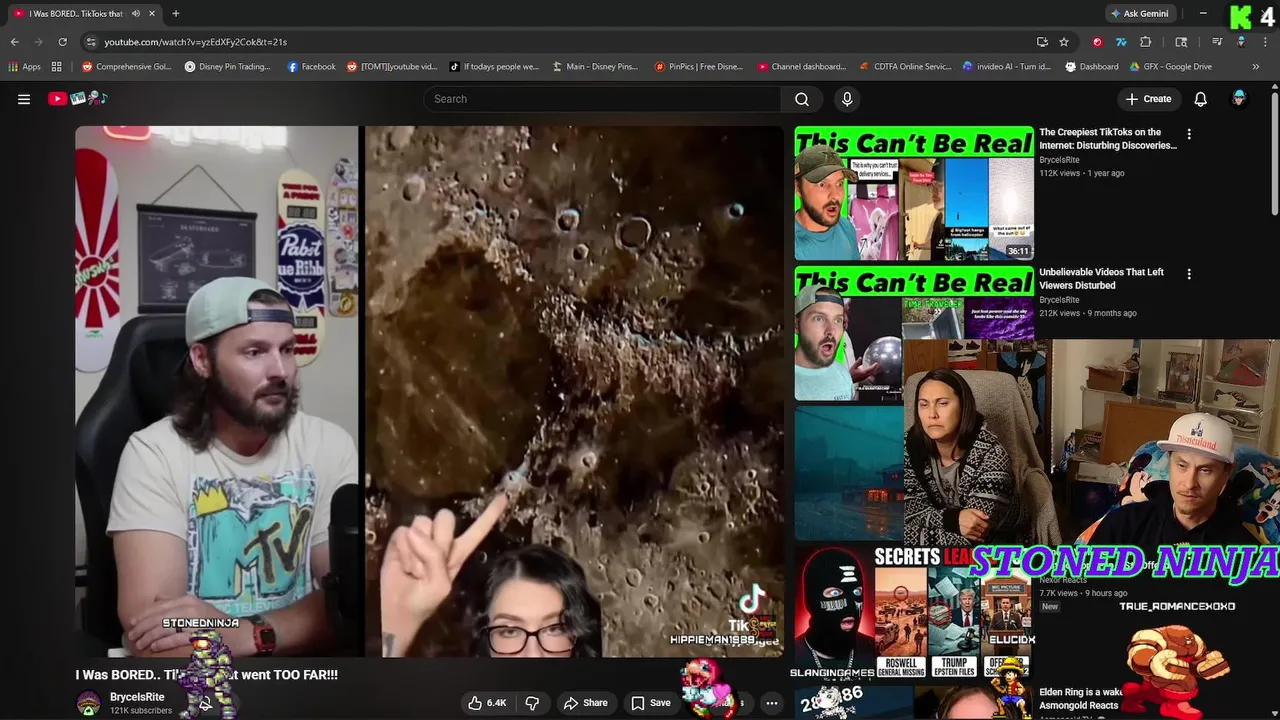This screenshot has height=720, width=1280.
Task: Open the YouTube guide hamburger menu
Action: point(24,99)
